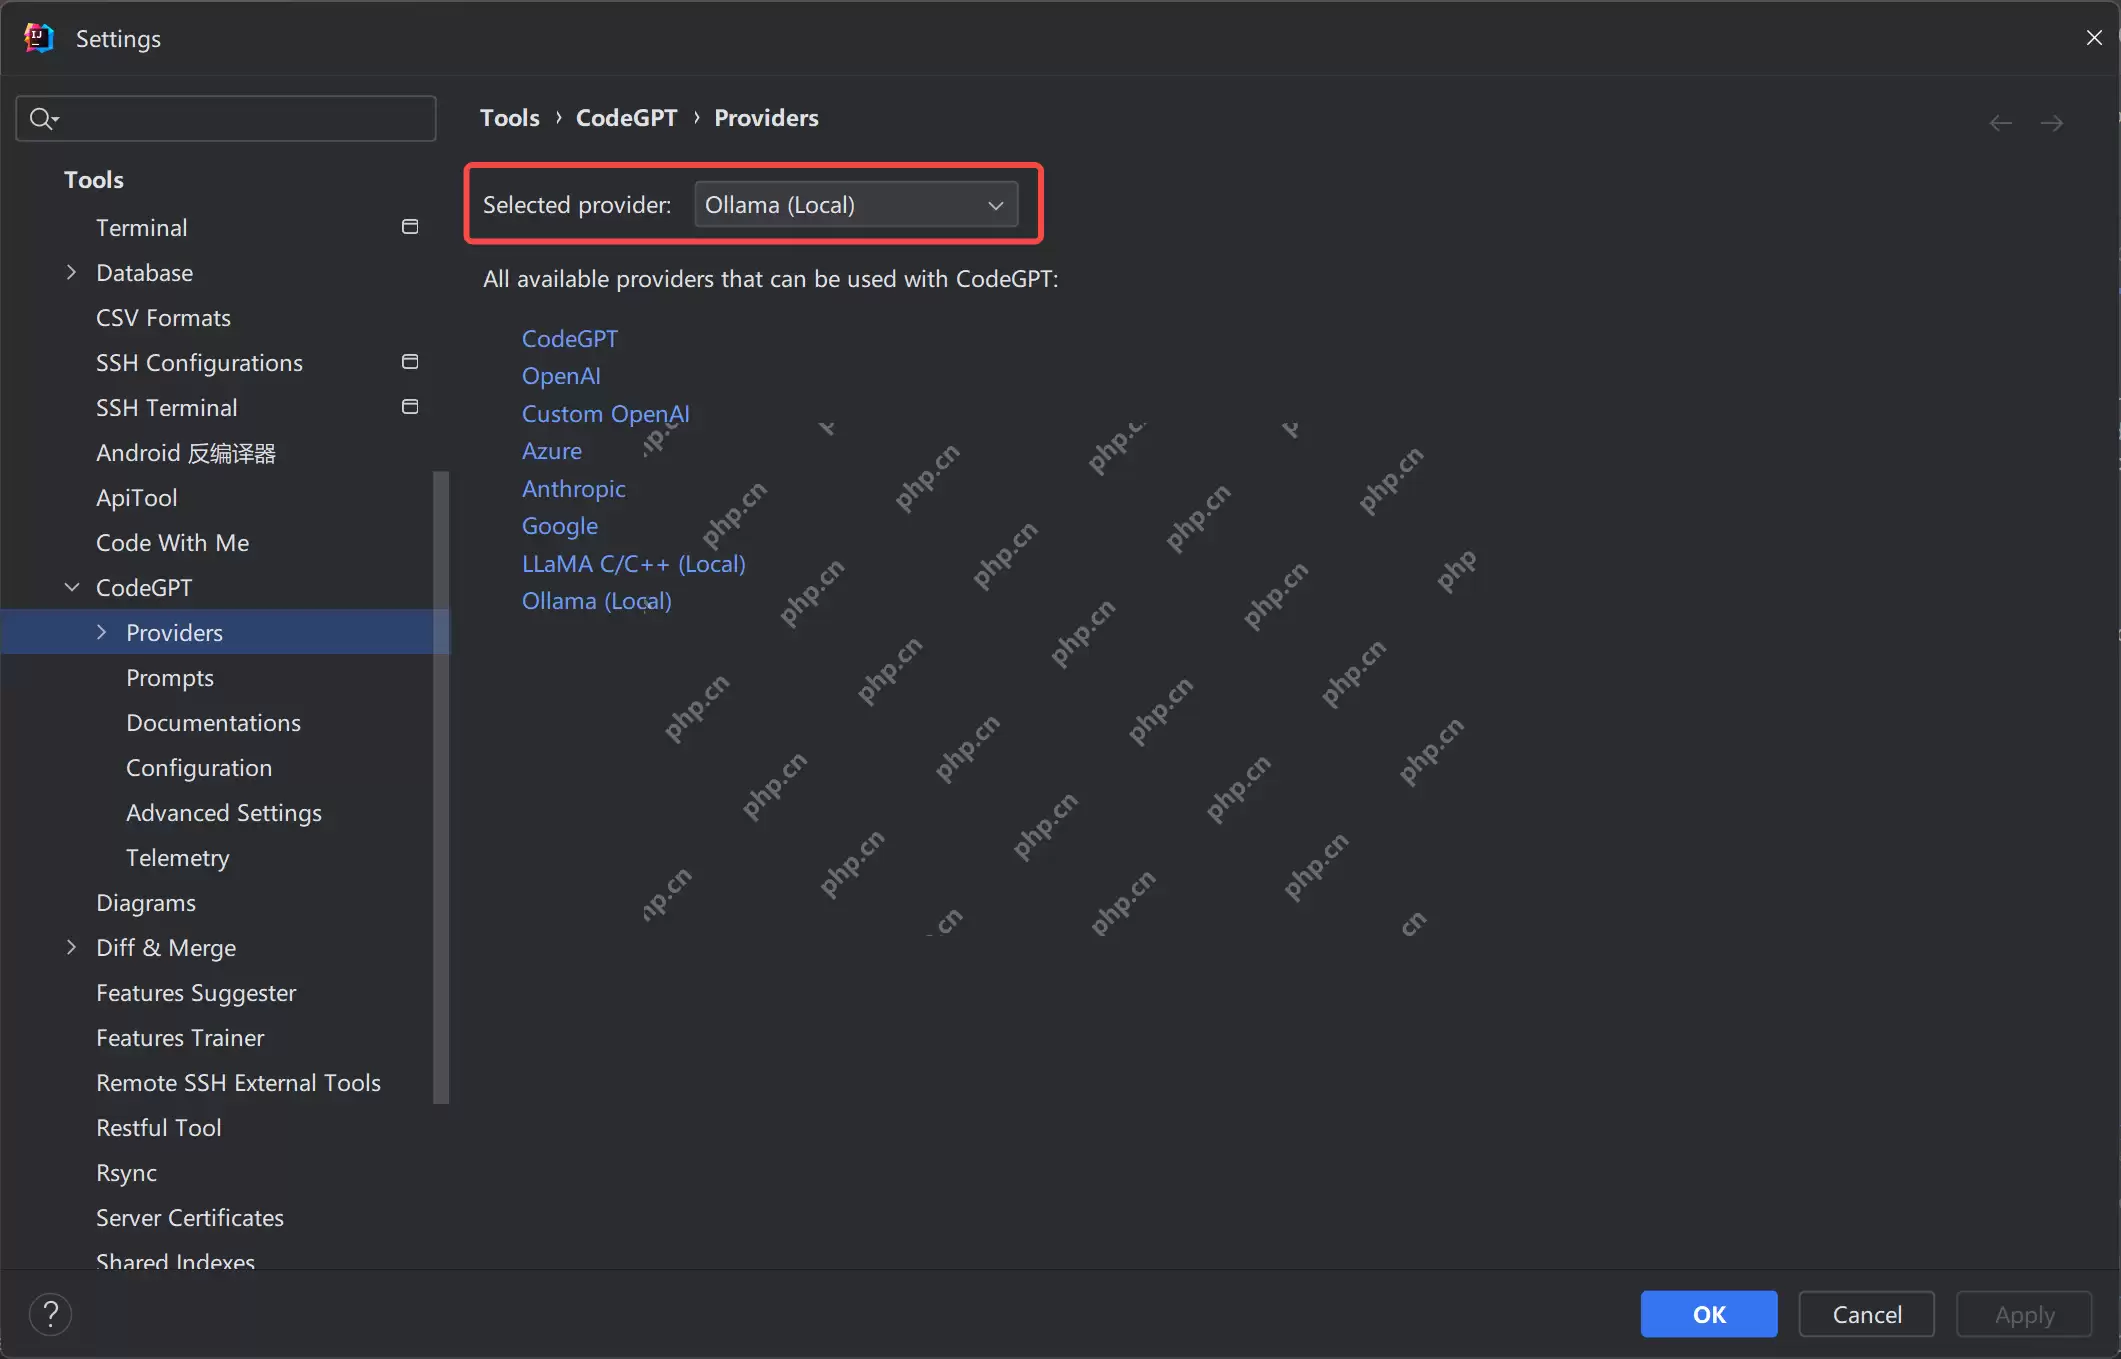Click project-level icon beside SSH Terminal
Viewport: 2121px width, 1359px height.
click(410, 407)
